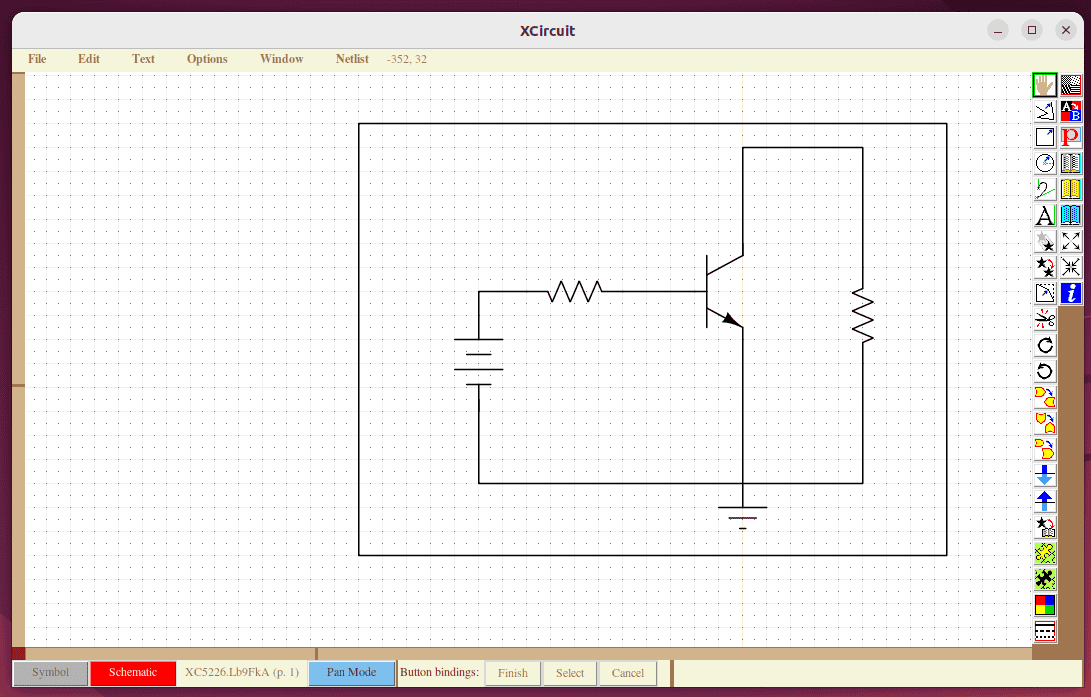Rotate selection counterclockwise
Viewport: 1091px width, 697px height.
click(x=1044, y=371)
